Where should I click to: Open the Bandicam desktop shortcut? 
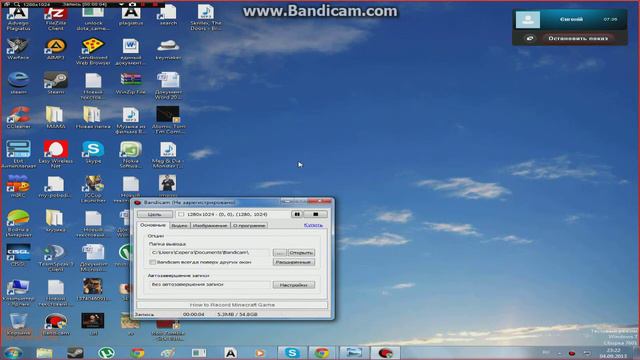click(x=56, y=324)
